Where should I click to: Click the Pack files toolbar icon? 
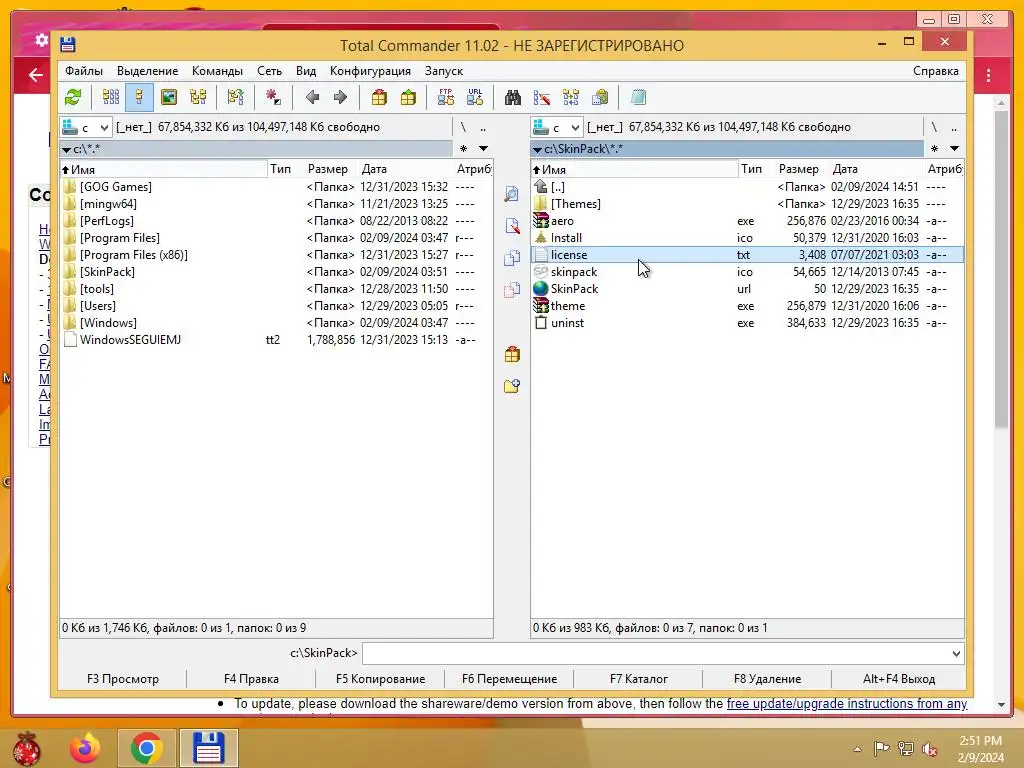pyautogui.click(x=379, y=98)
